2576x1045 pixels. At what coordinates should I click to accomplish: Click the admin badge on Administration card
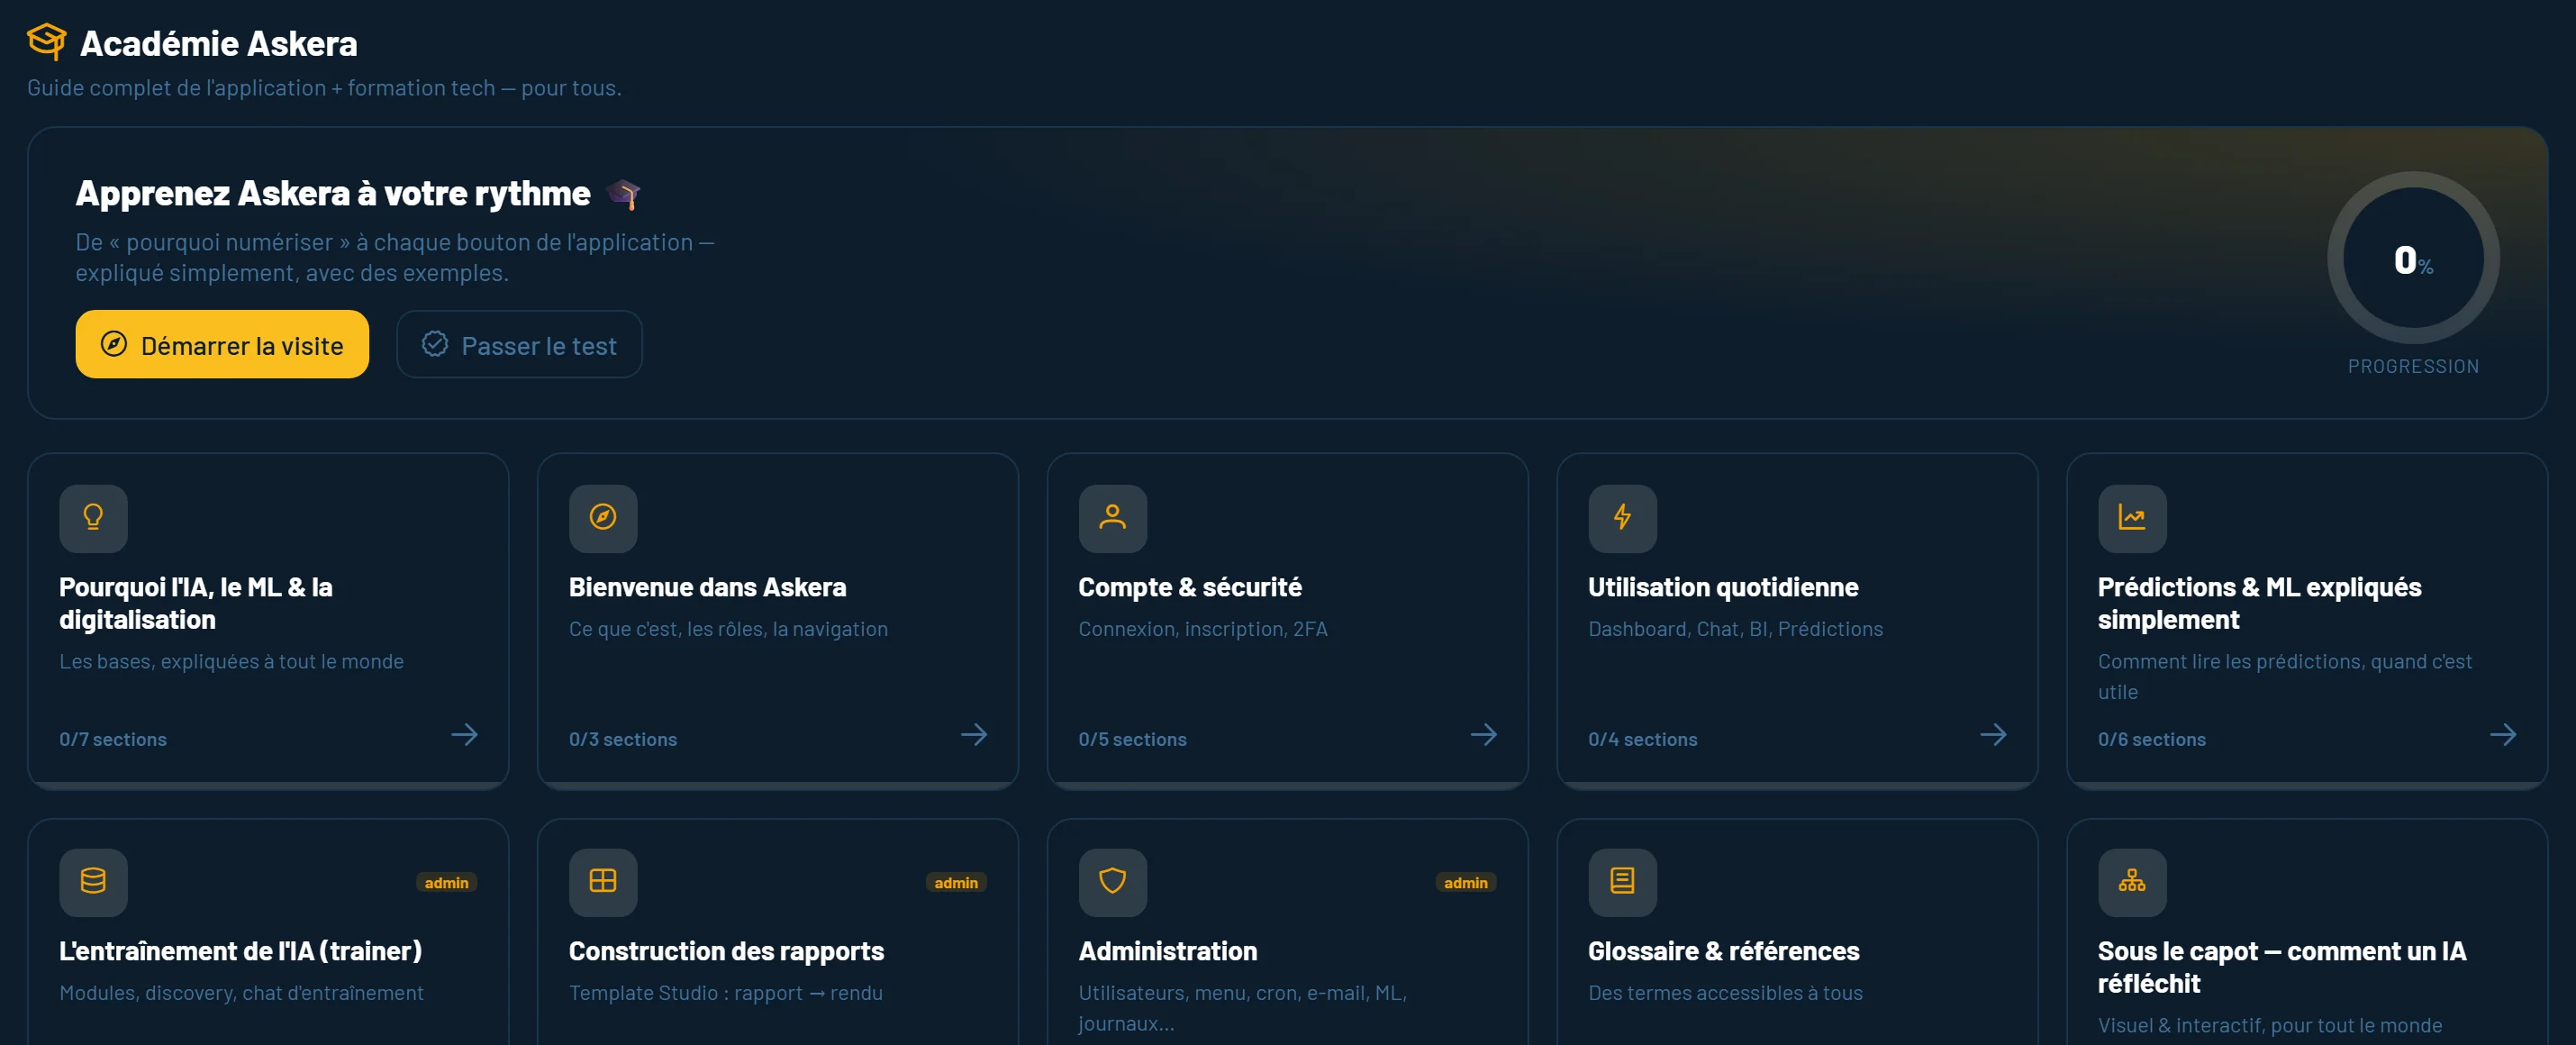pos(1465,882)
